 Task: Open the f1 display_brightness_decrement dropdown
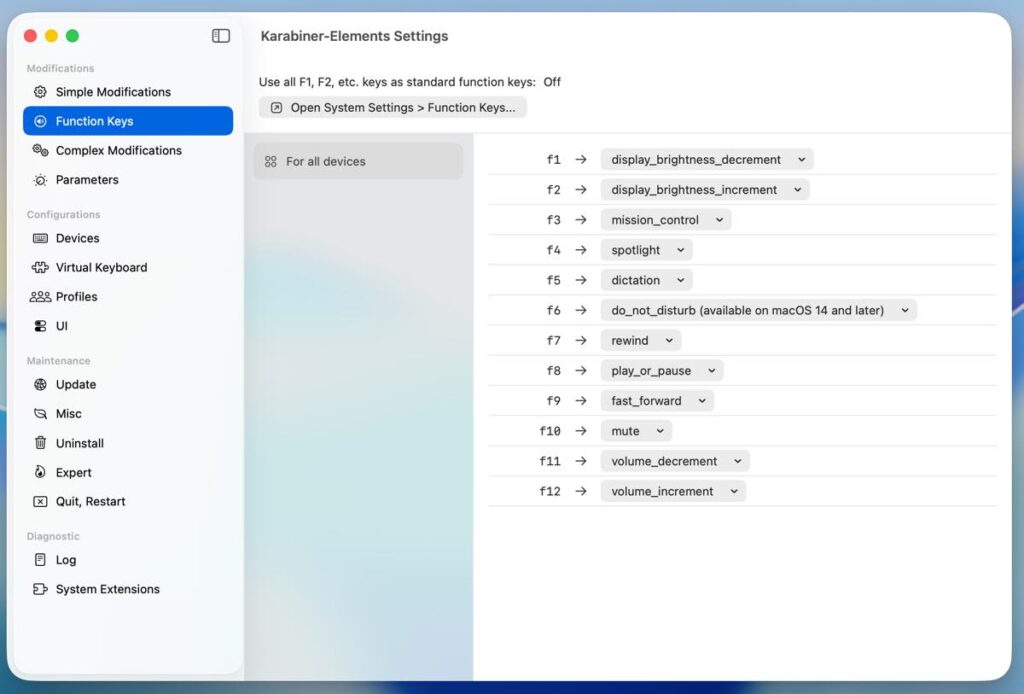(x=706, y=160)
